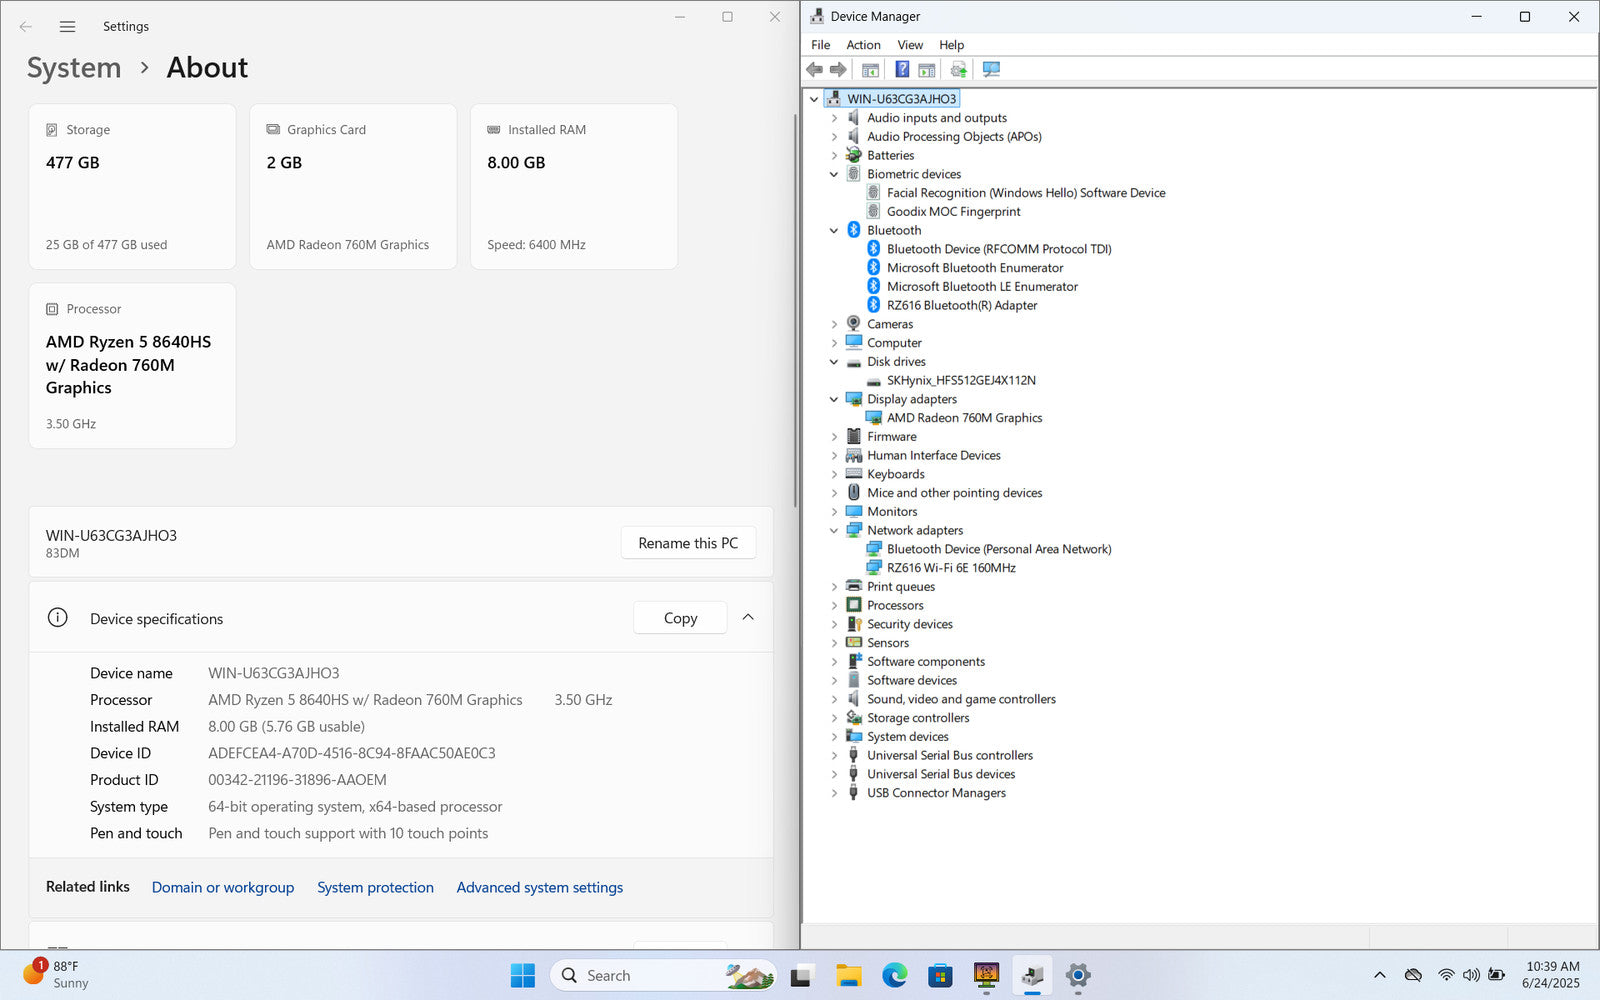This screenshot has height=1000, width=1600.
Task: Open the Domain or workgroup link
Action: click(223, 888)
